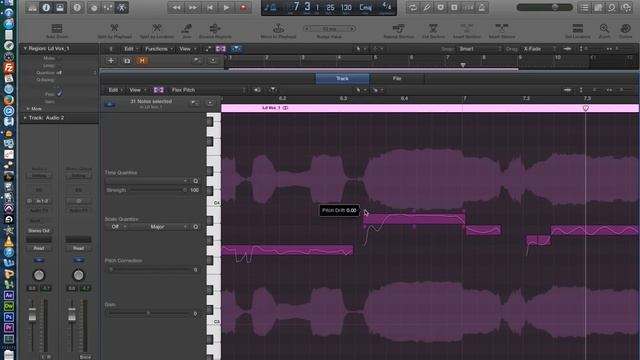Open the List Editors button
The width and height of the screenshot is (640, 360).
tap(584, 7)
